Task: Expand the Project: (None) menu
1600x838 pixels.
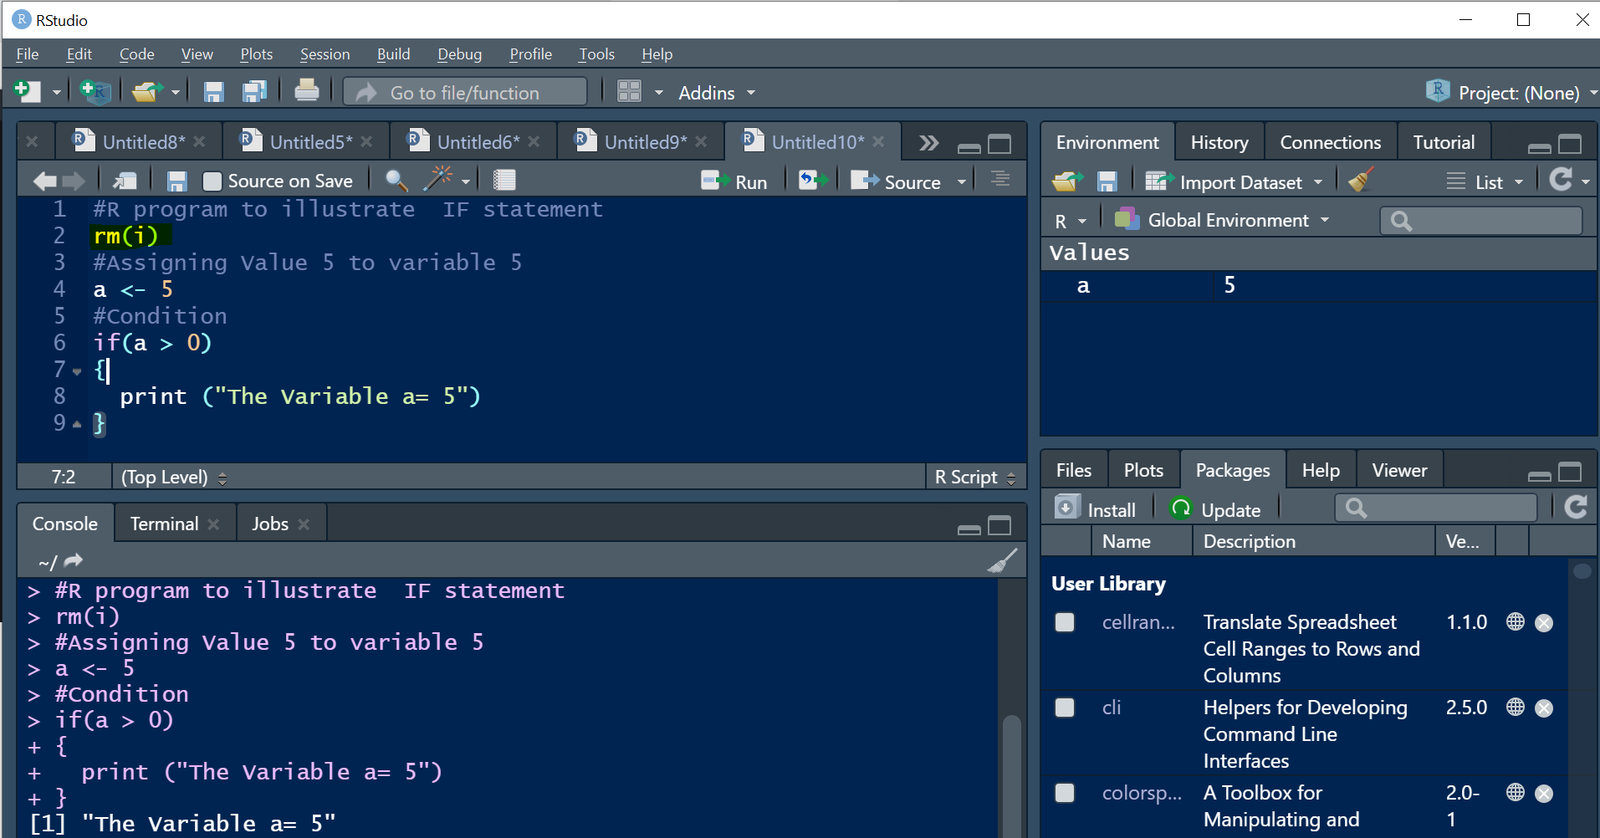Action: point(1512,92)
